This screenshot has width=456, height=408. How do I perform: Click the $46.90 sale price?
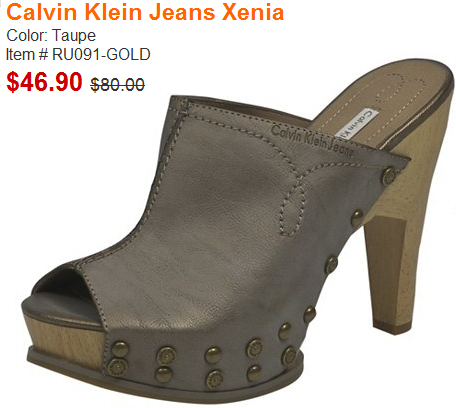tap(44, 82)
